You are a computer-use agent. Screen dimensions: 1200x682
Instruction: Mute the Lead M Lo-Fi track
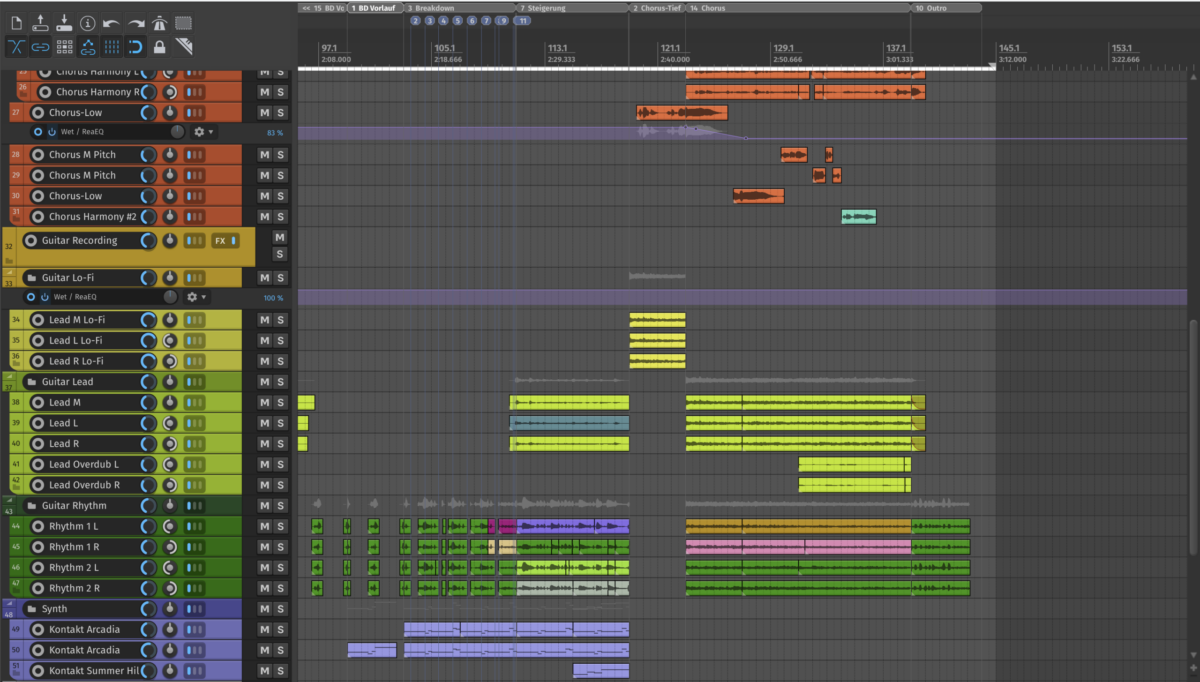(x=264, y=320)
